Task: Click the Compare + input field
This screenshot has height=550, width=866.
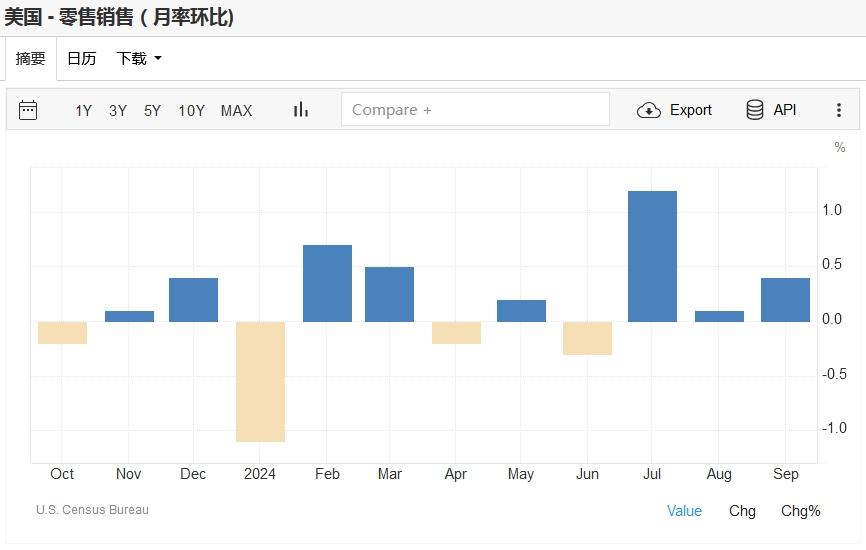Action: [x=475, y=110]
